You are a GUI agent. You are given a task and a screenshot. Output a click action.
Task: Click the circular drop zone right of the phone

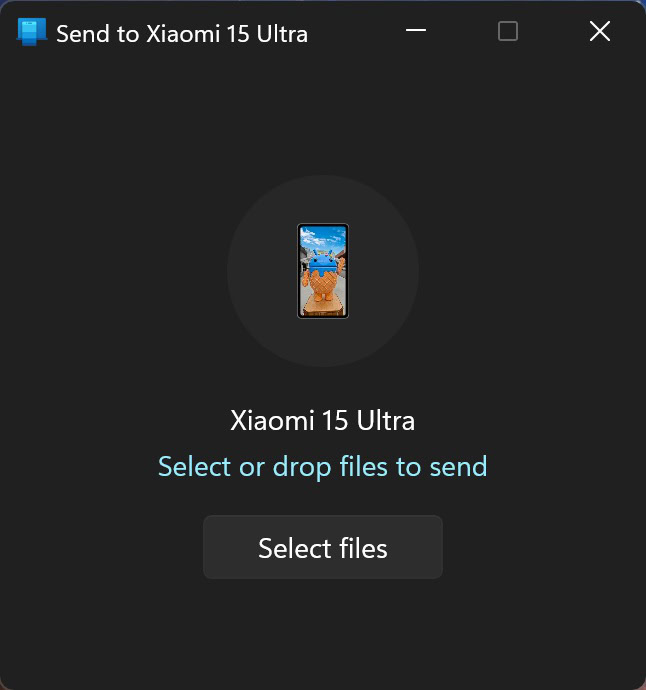(384, 271)
